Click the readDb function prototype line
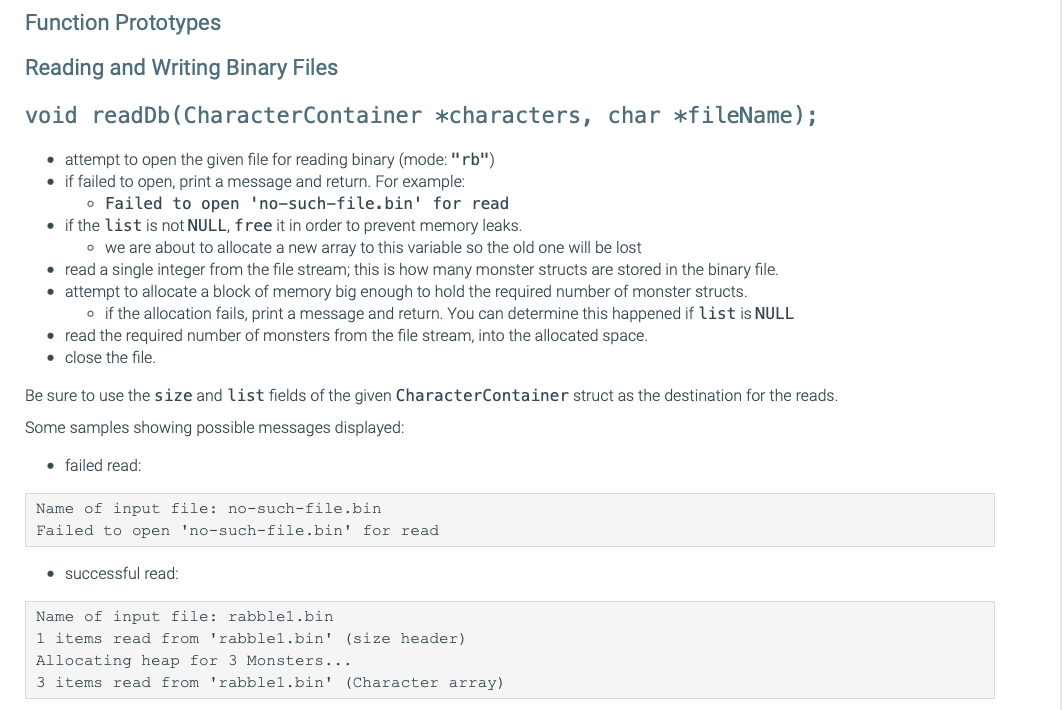 click(x=421, y=116)
